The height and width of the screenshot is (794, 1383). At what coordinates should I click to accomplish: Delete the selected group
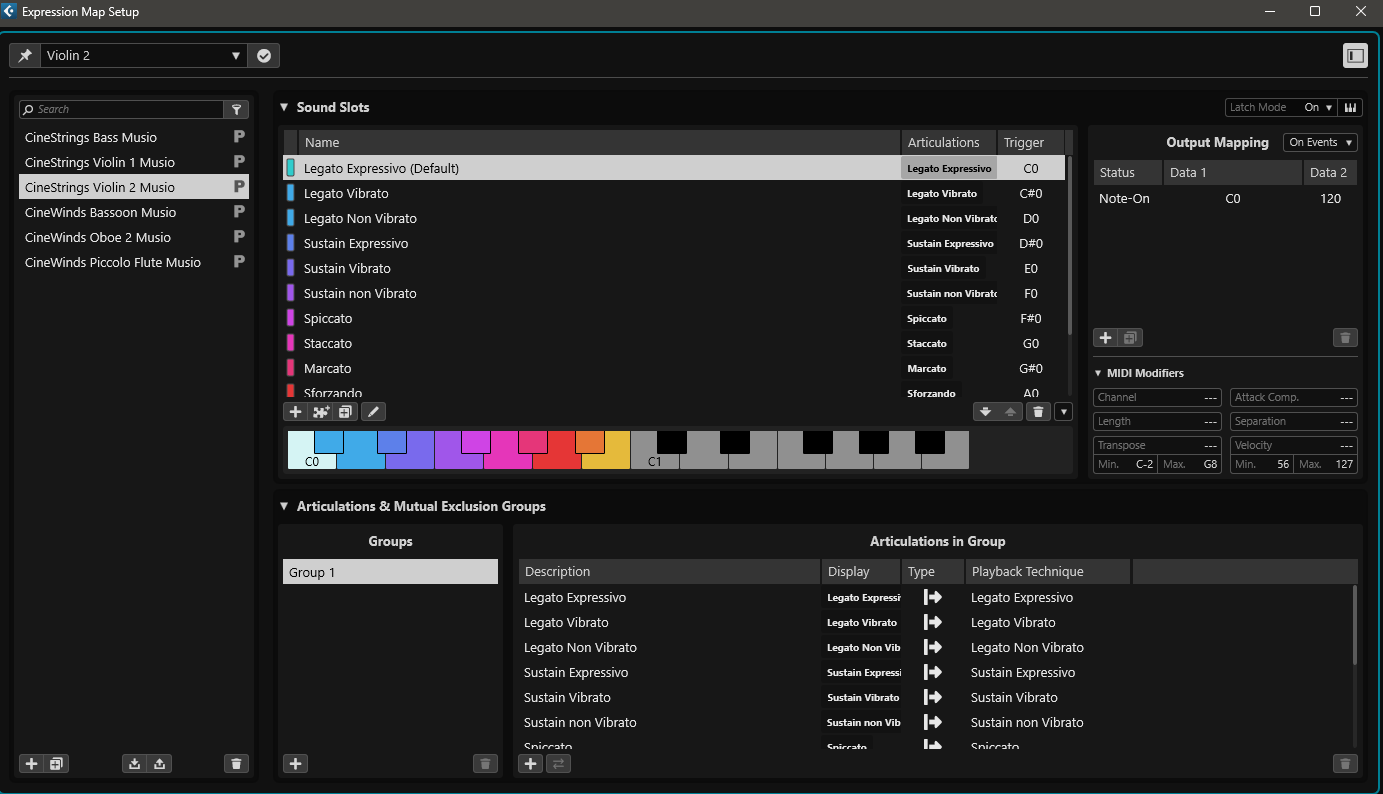point(485,764)
